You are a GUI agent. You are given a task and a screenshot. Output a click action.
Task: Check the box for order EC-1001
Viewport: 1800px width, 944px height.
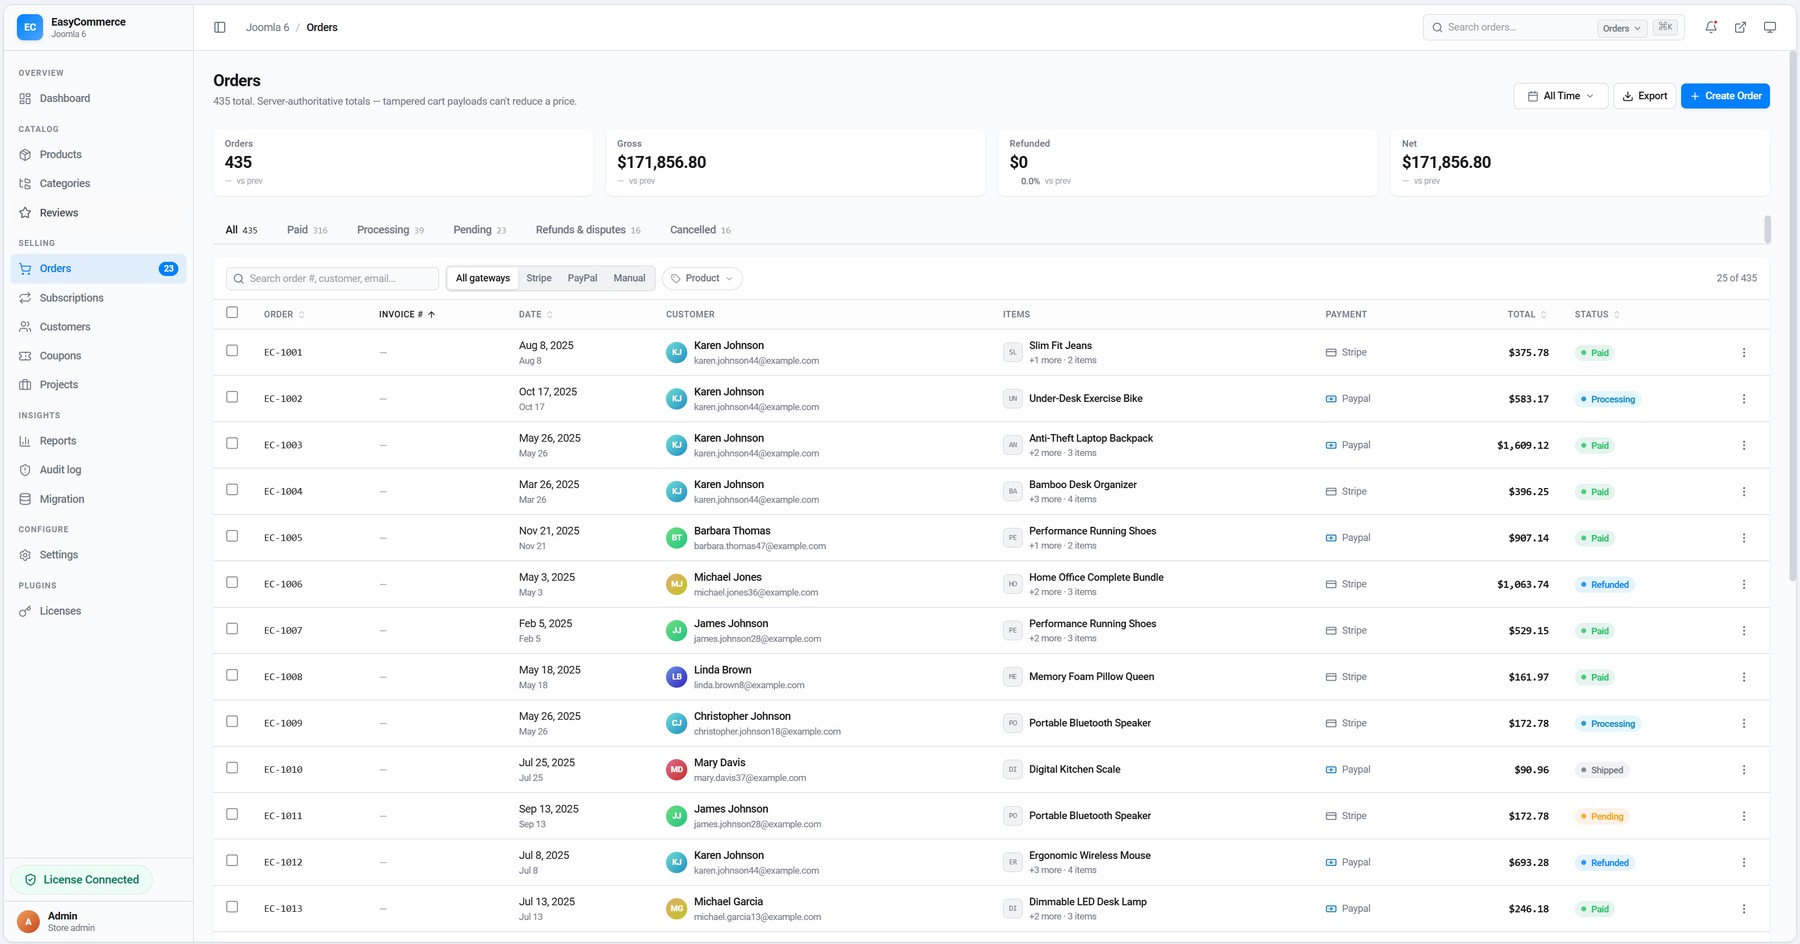coord(232,351)
